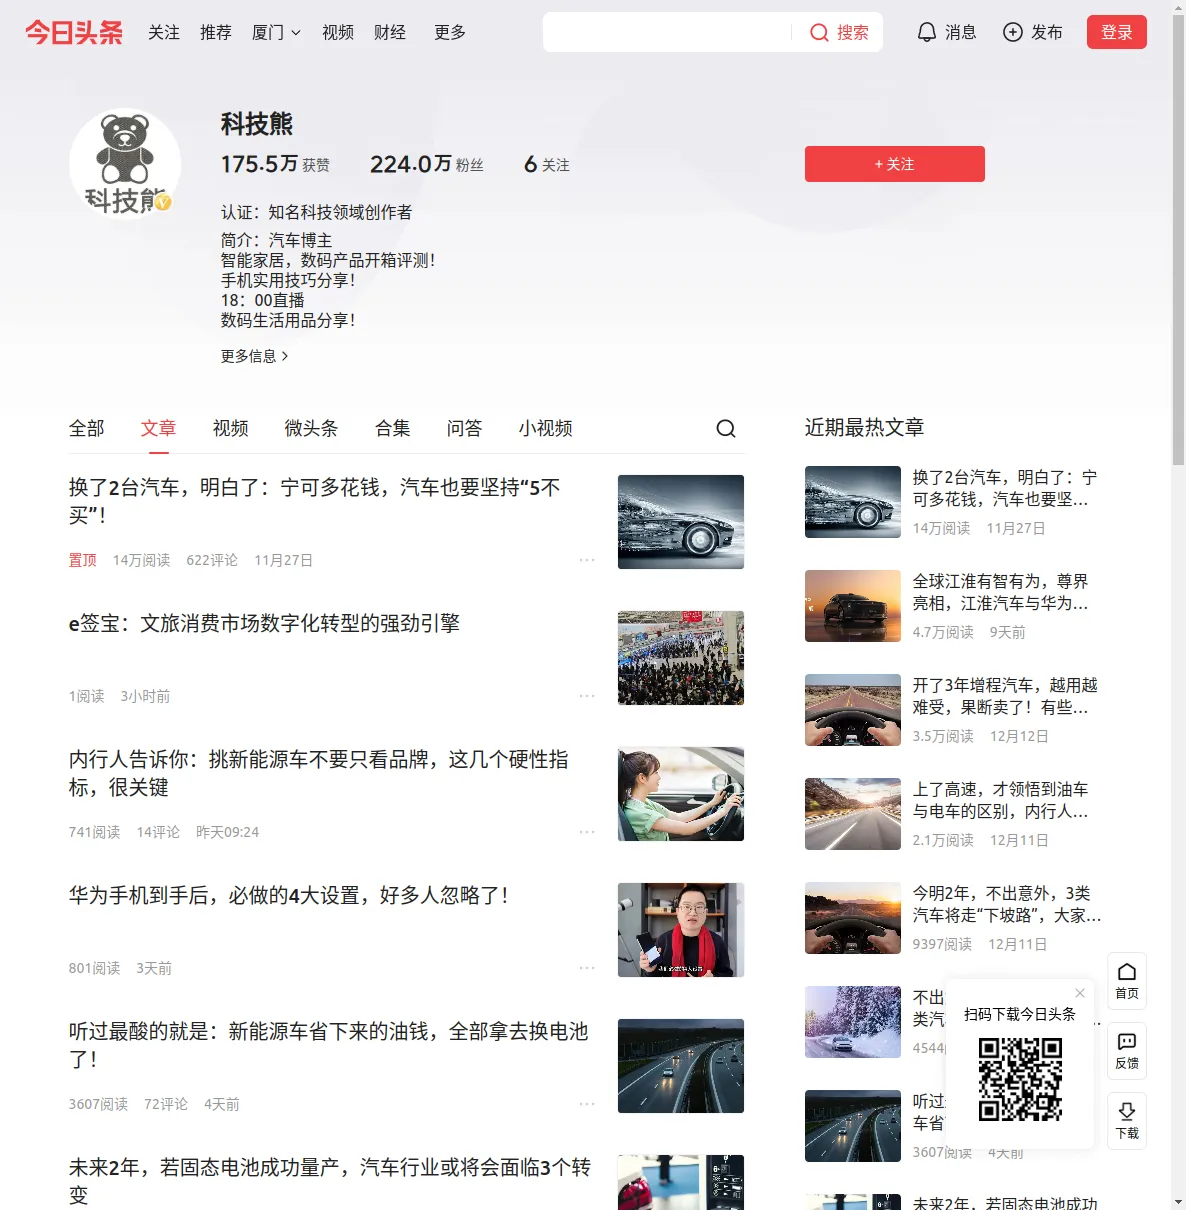Open article 换了2台汽车，明白了 in main list
The image size is (1186, 1210).
315,501
